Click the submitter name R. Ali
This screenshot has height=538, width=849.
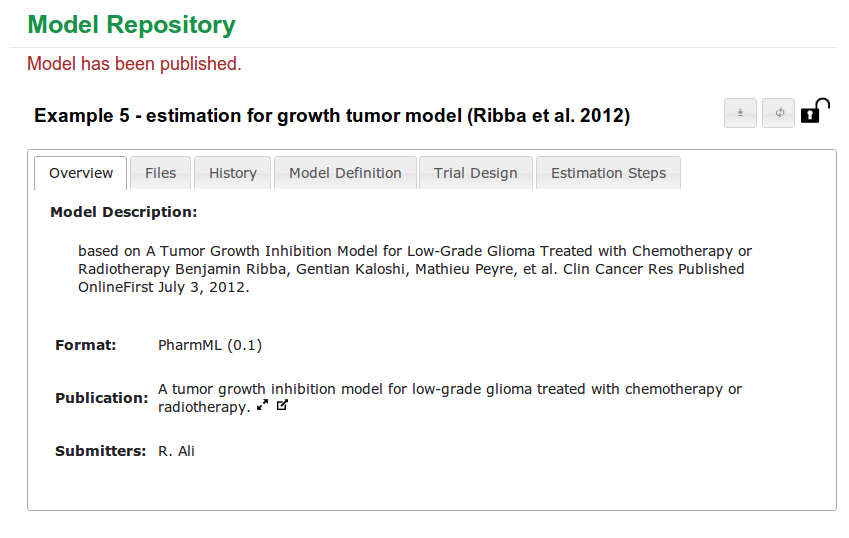point(176,451)
